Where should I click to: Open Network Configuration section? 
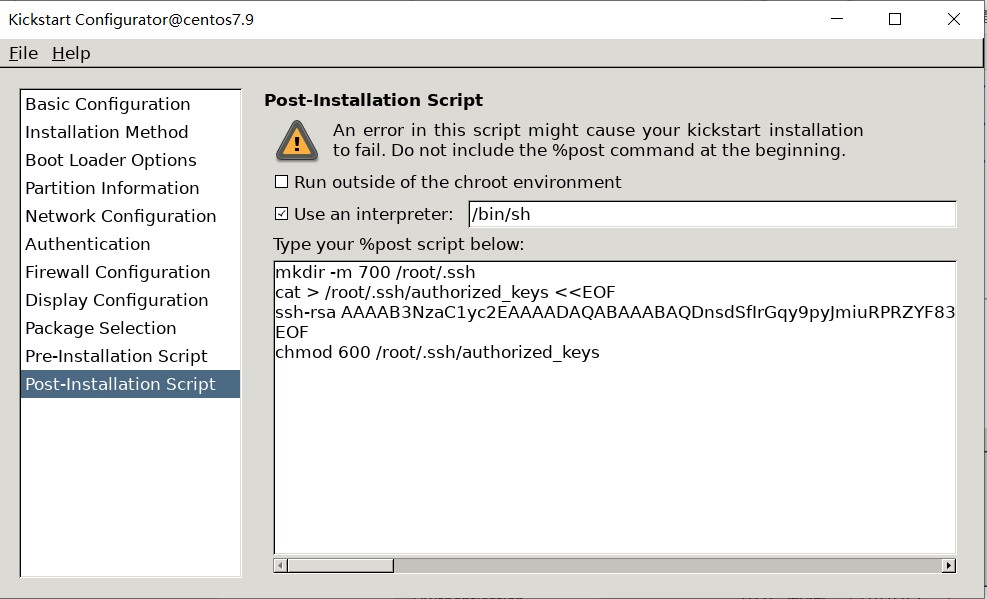click(130, 216)
